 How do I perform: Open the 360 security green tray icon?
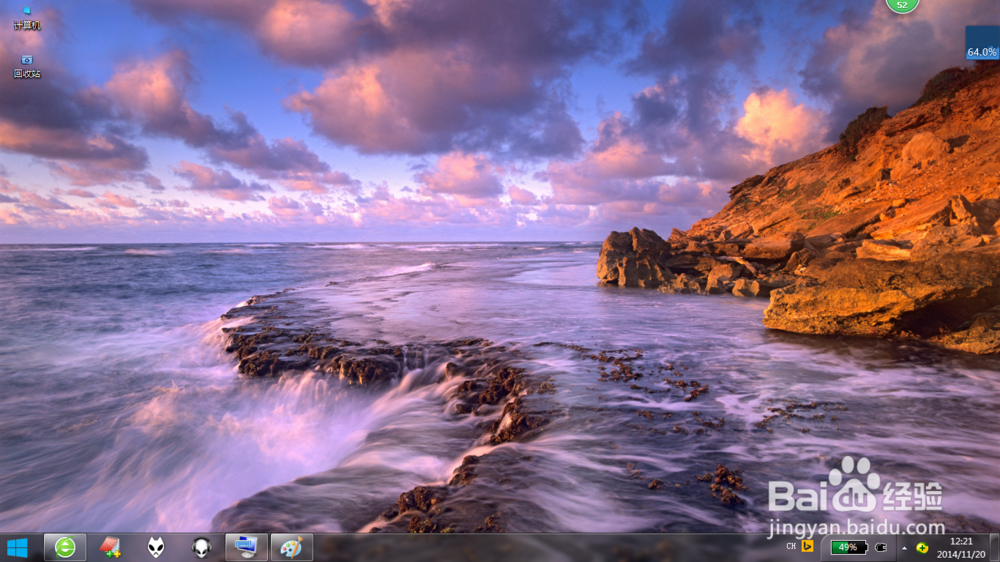pos(922,548)
